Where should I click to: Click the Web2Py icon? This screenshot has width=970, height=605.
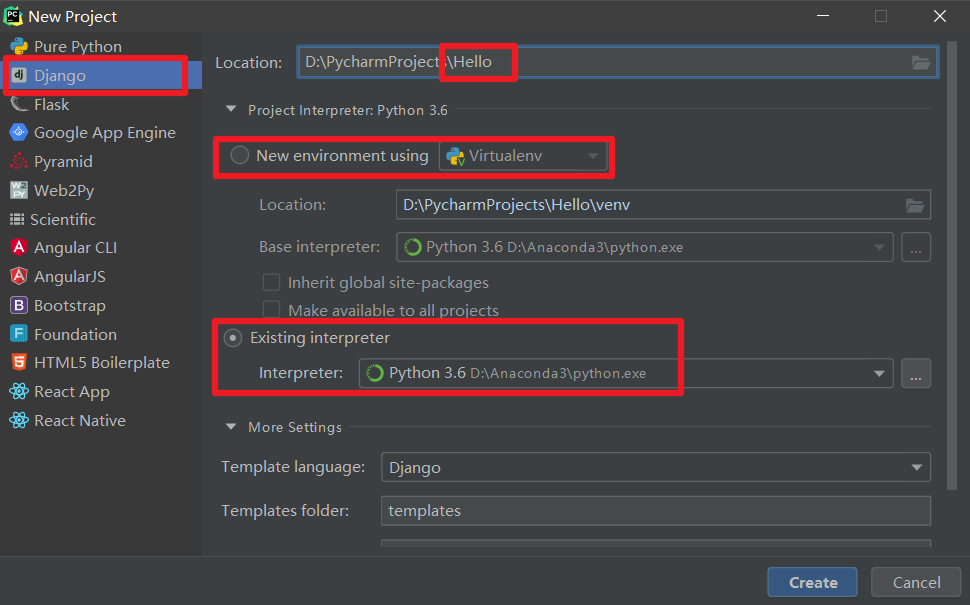pyautogui.click(x=19, y=190)
